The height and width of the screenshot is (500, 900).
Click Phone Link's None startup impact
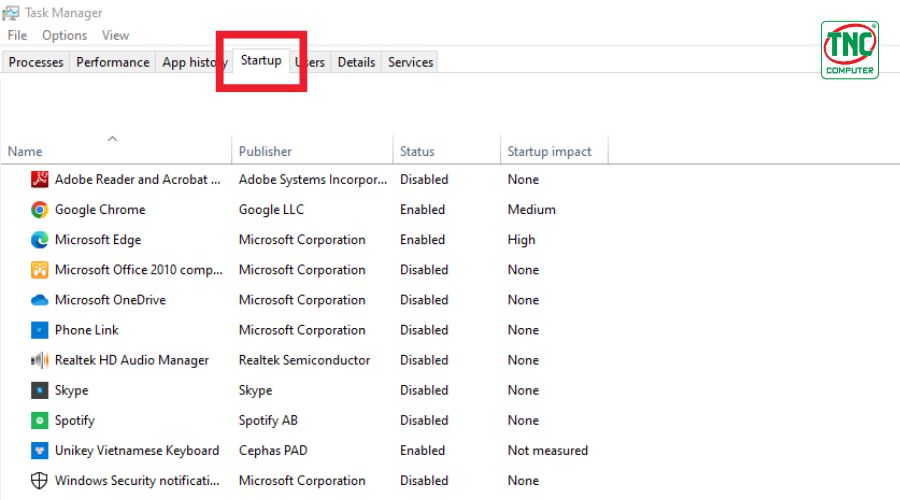(523, 330)
